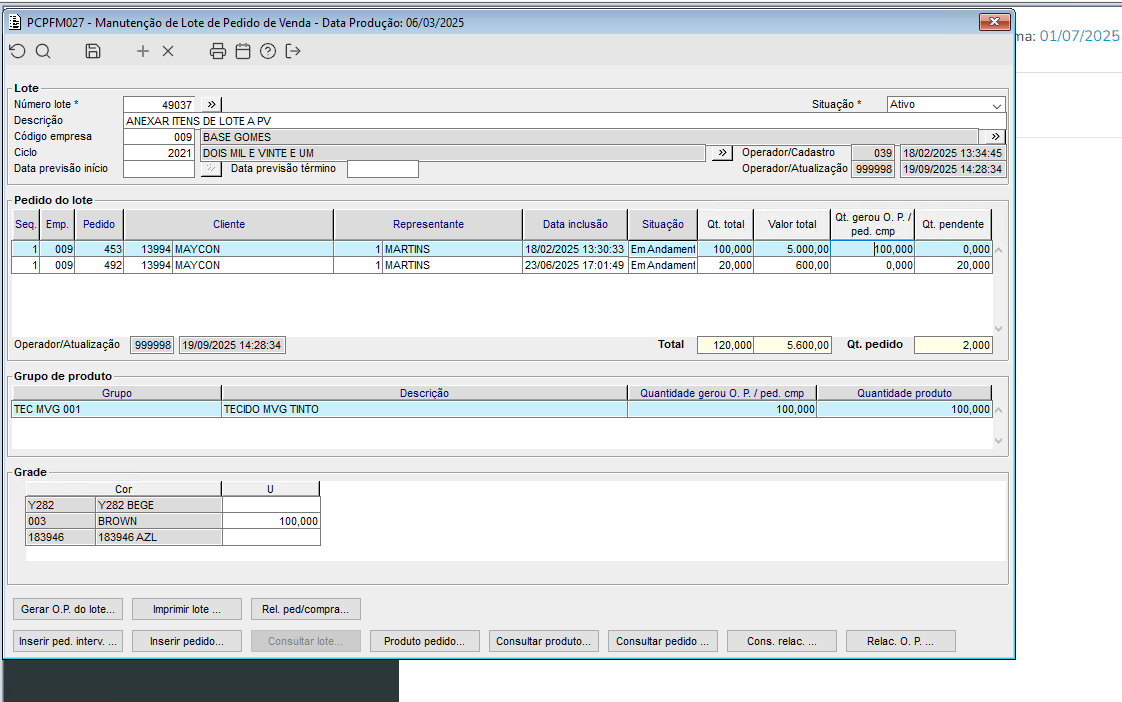This screenshot has height=702, width=1122.
Task: Click the Grupo column header
Action: (x=117, y=393)
